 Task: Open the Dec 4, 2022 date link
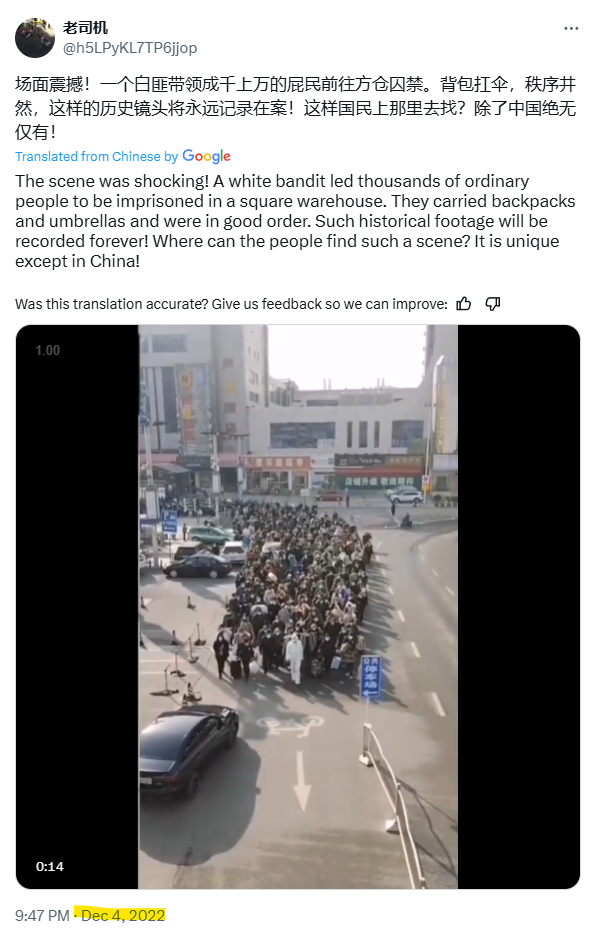point(123,915)
